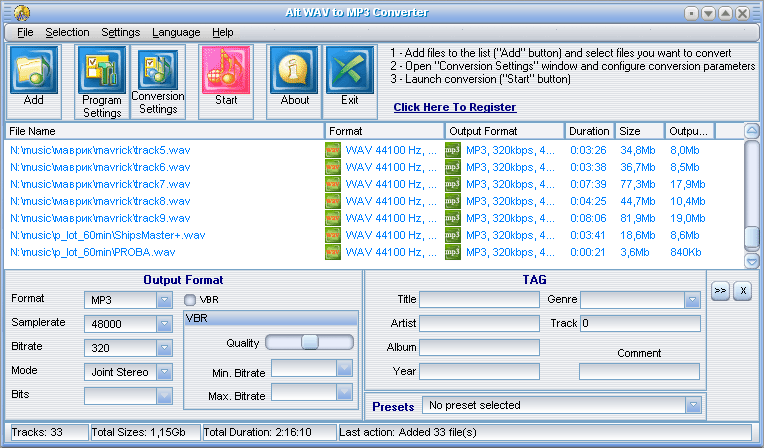Open the Max. Bitrate dropdown
The height and width of the screenshot is (448, 764).
(344, 392)
